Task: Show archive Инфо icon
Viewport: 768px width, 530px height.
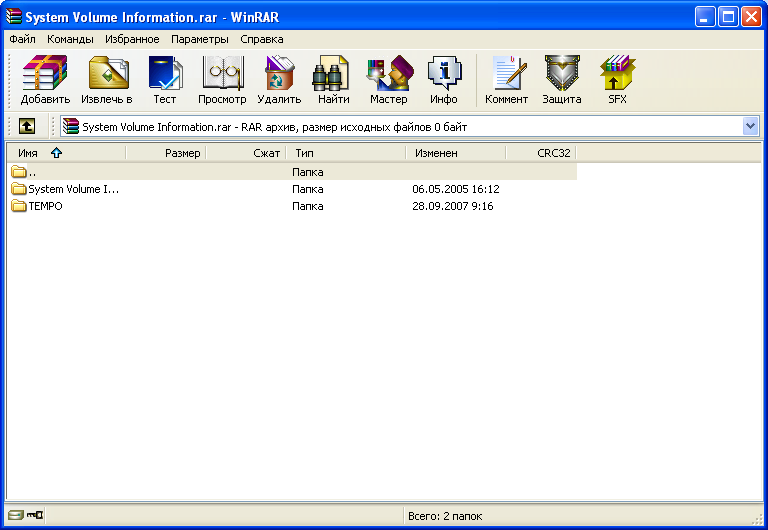Action: click(444, 73)
